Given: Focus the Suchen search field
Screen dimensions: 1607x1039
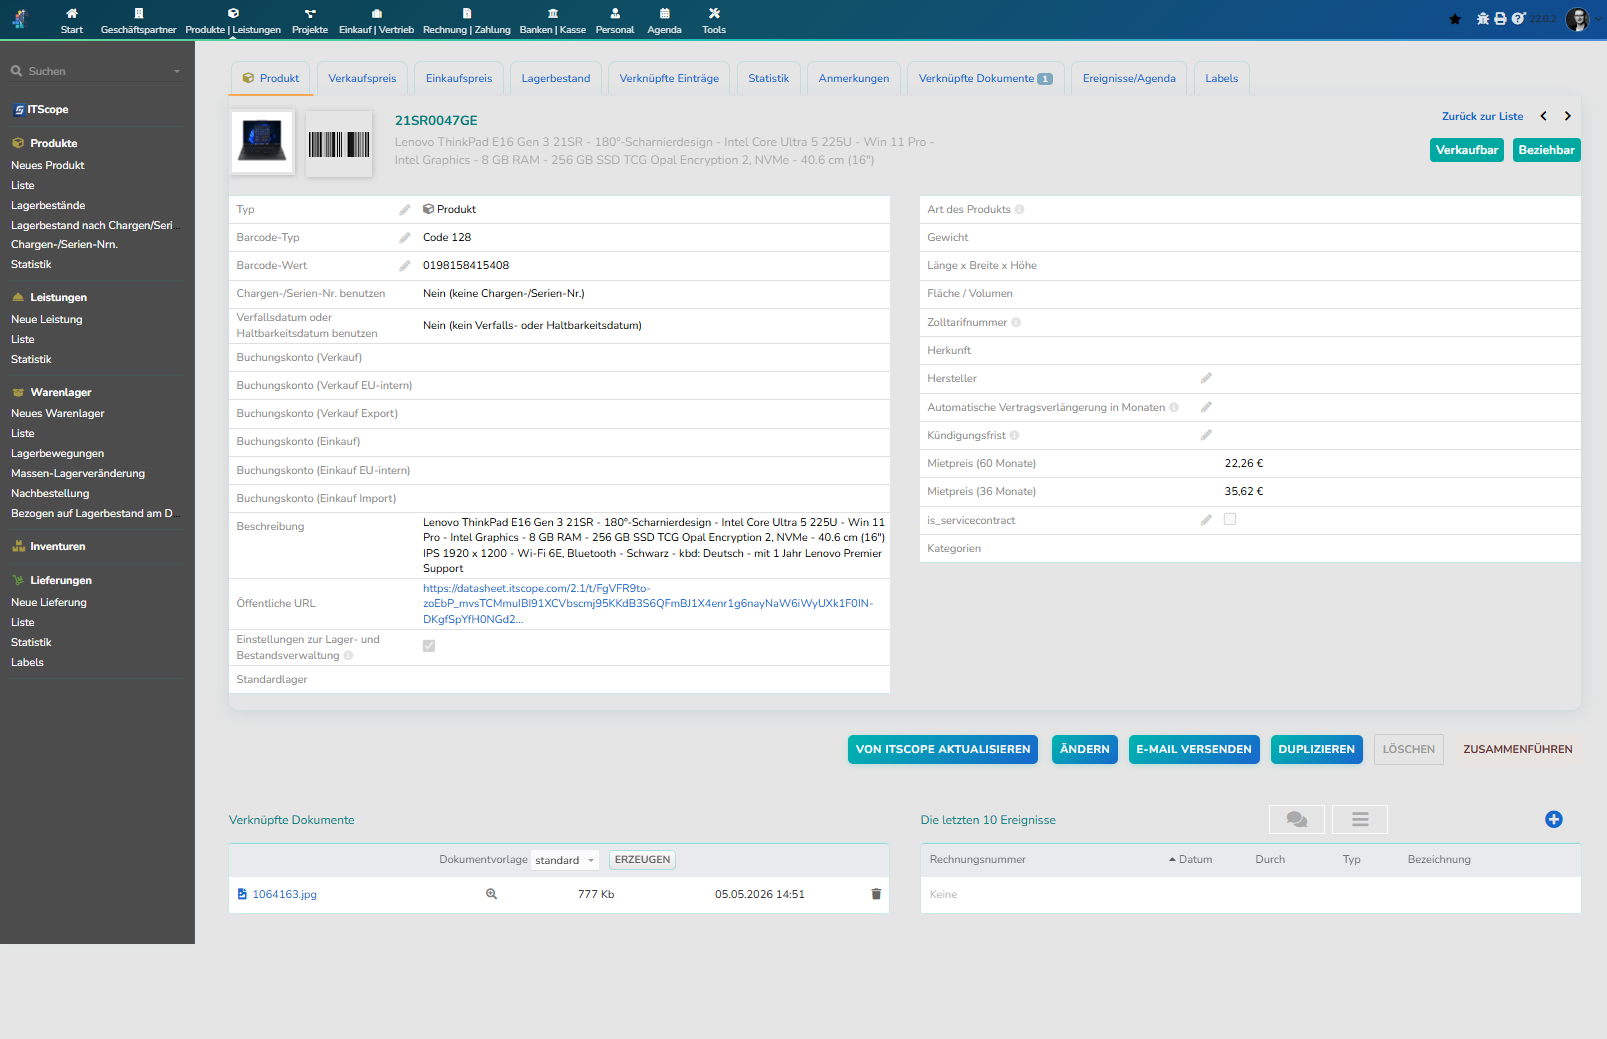Looking at the screenshot, I should click(97, 71).
